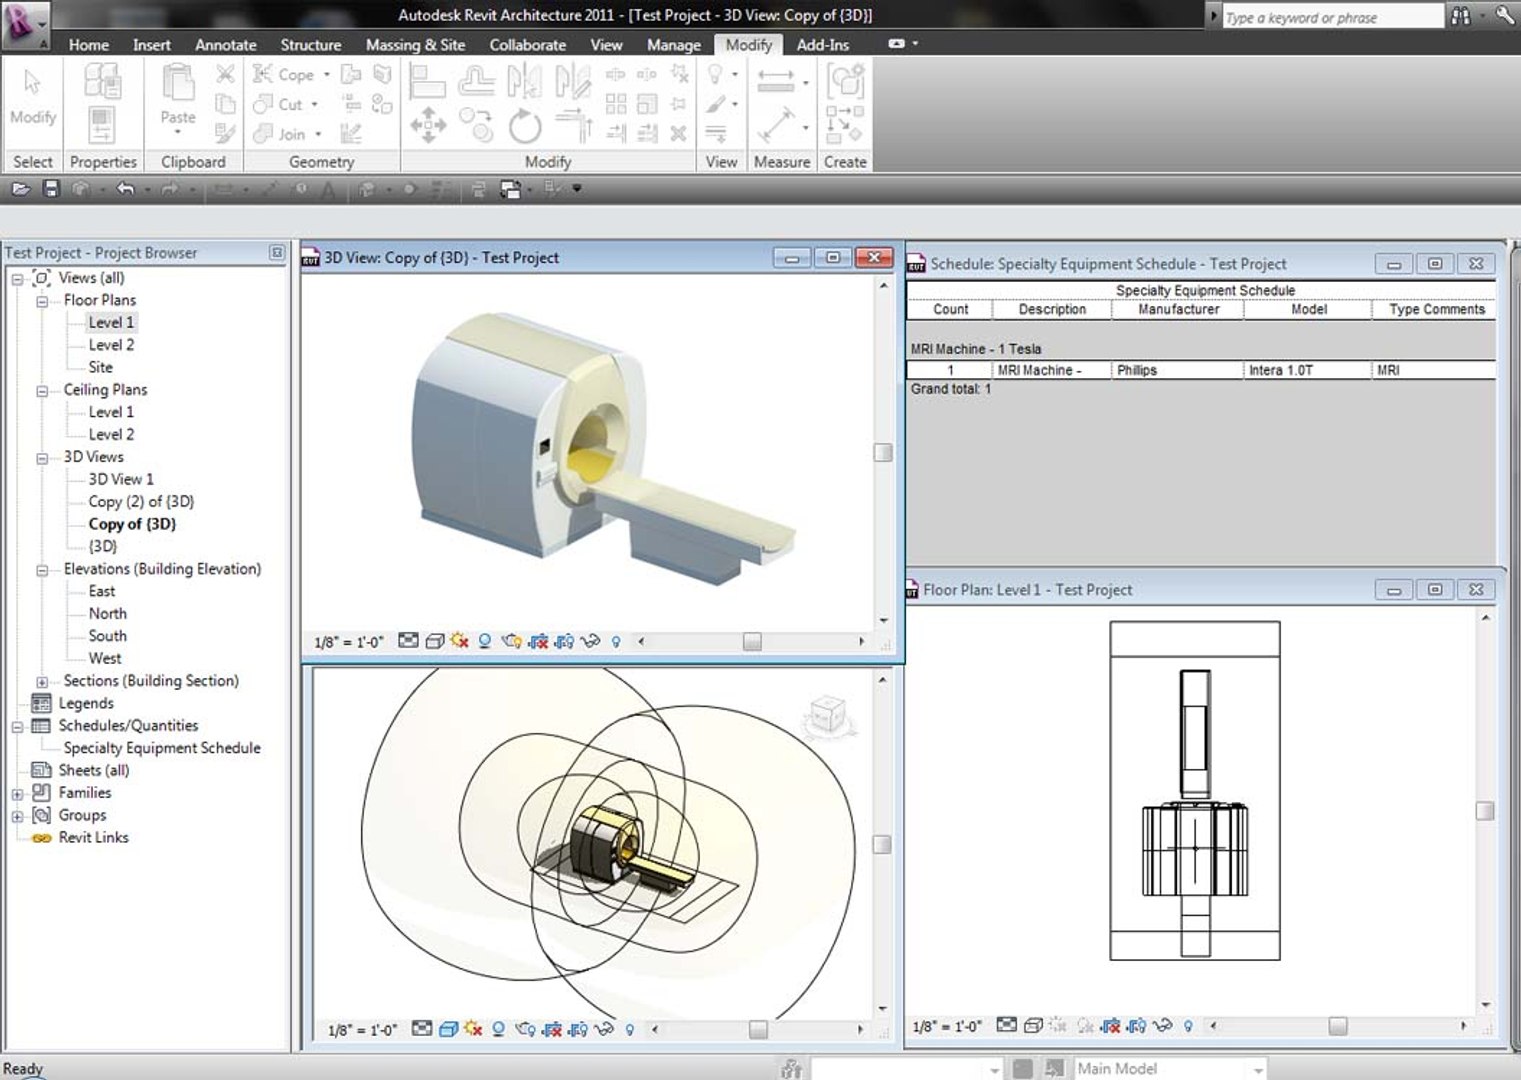The height and width of the screenshot is (1080, 1521).
Task: Click the Cut clipboard scissors icon
Action: (226, 74)
